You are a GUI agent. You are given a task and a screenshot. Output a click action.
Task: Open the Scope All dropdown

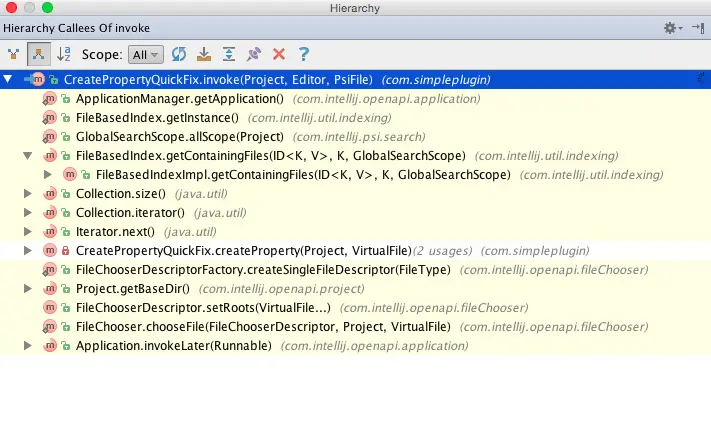tap(146, 55)
